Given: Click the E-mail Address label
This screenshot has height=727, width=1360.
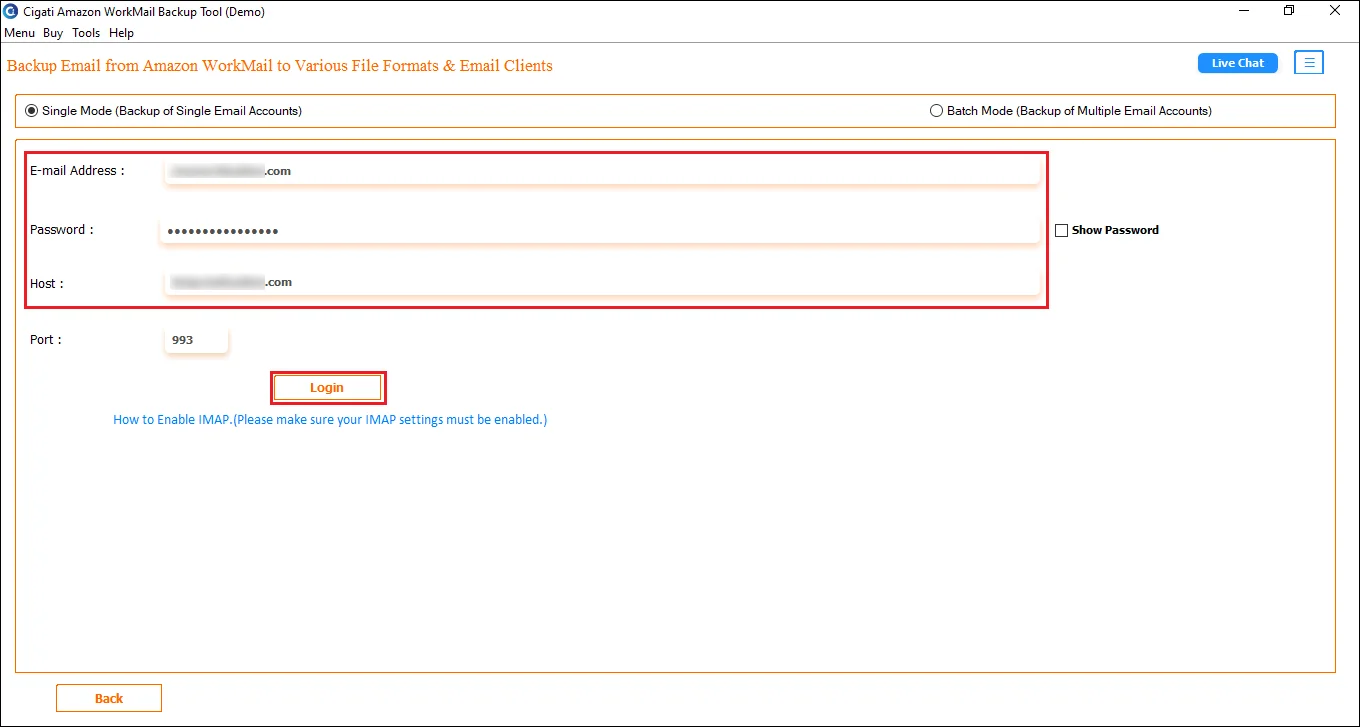Looking at the screenshot, I should (x=77, y=171).
